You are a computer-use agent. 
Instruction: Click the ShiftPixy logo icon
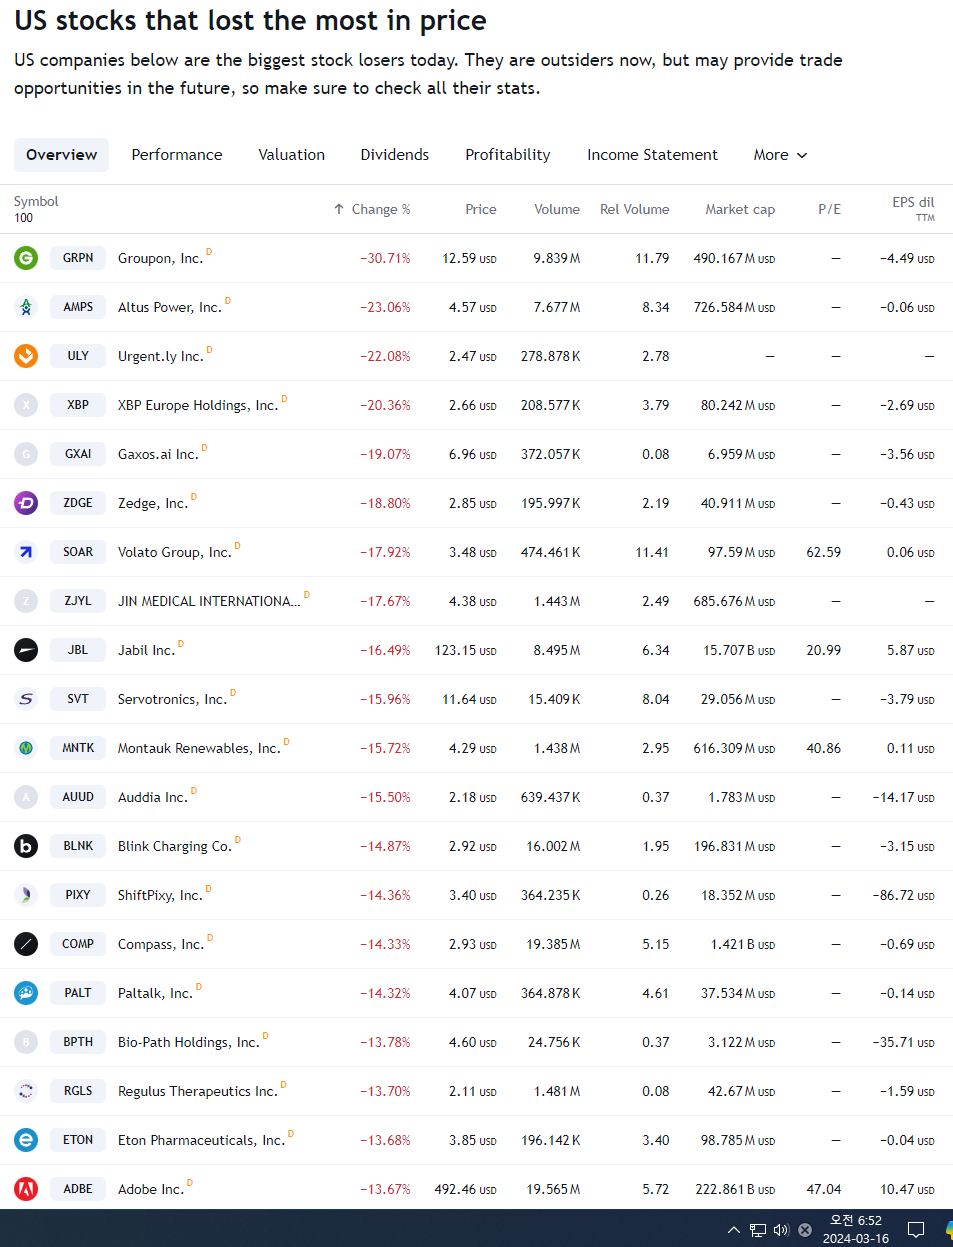(26, 895)
